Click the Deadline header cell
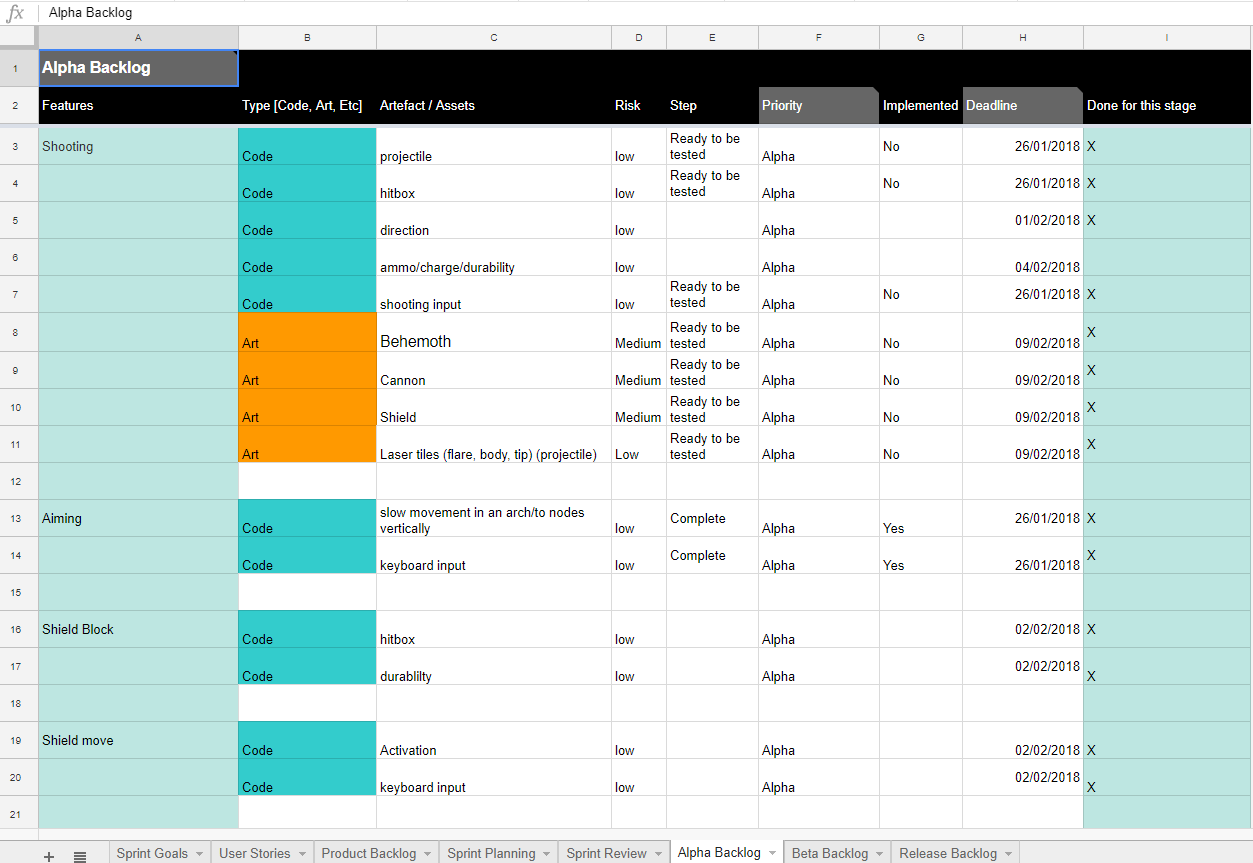The image size is (1253, 863). click(x=1022, y=105)
